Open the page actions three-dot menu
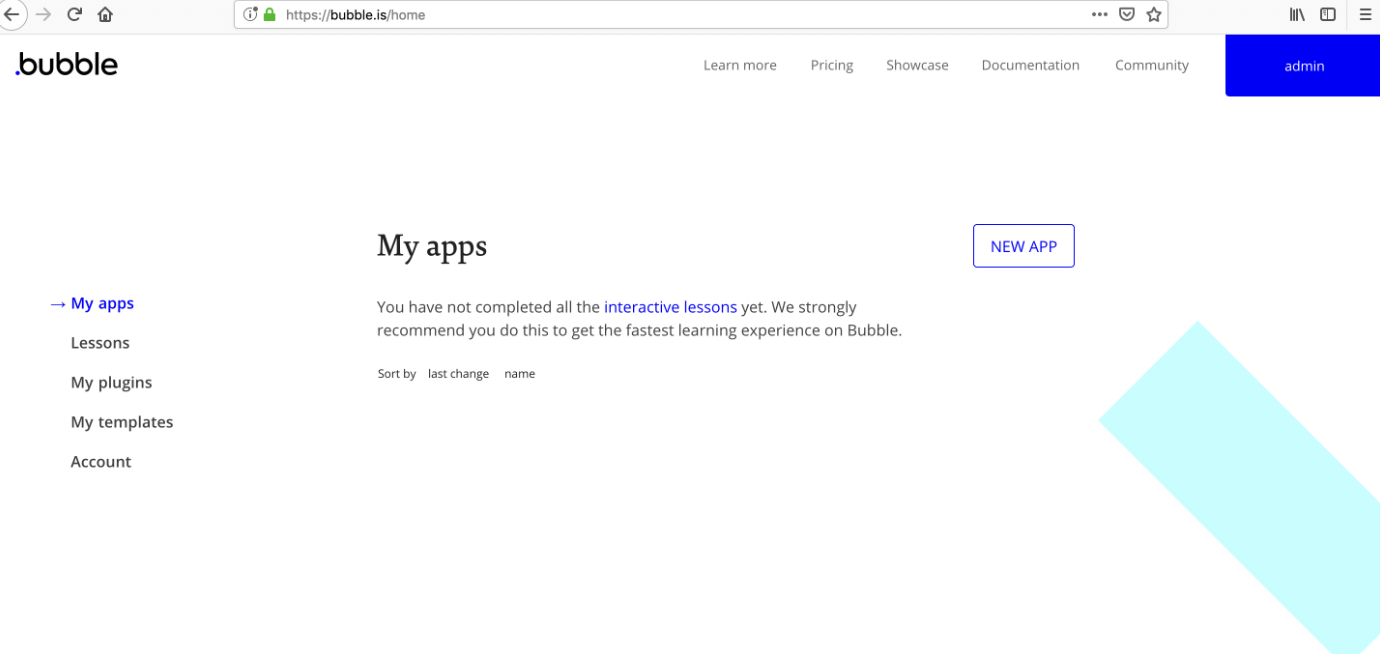The width and height of the screenshot is (1380, 654). [1099, 15]
